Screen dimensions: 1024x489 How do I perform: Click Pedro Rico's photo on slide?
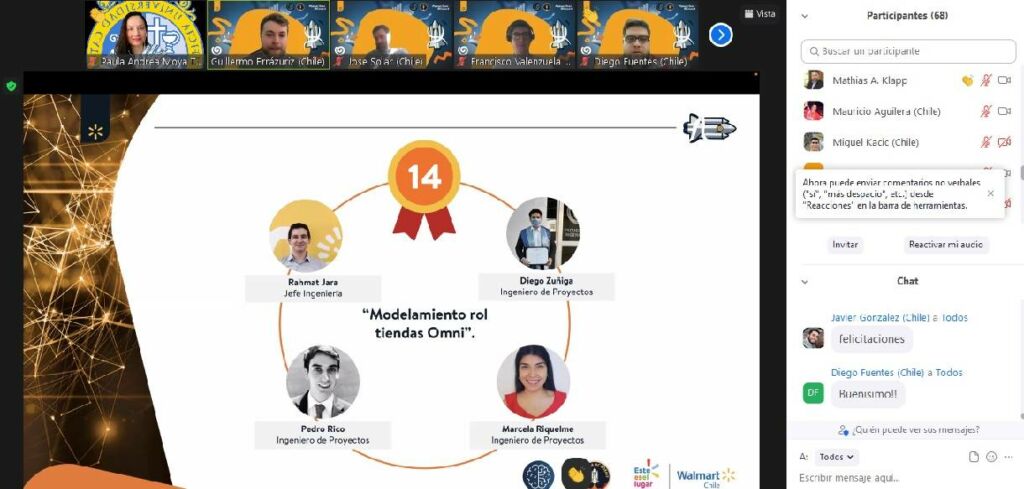click(323, 383)
